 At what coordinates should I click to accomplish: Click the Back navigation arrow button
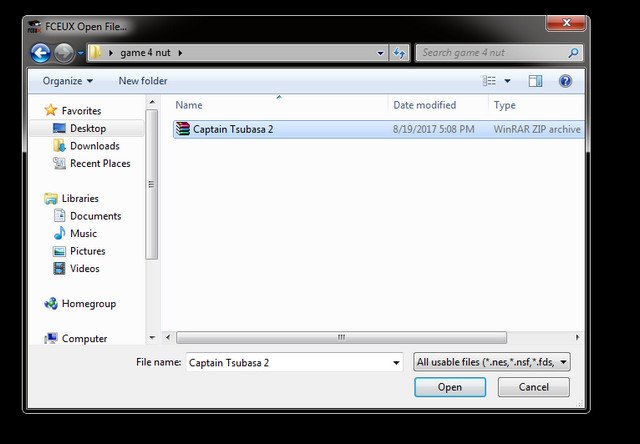click(41, 53)
